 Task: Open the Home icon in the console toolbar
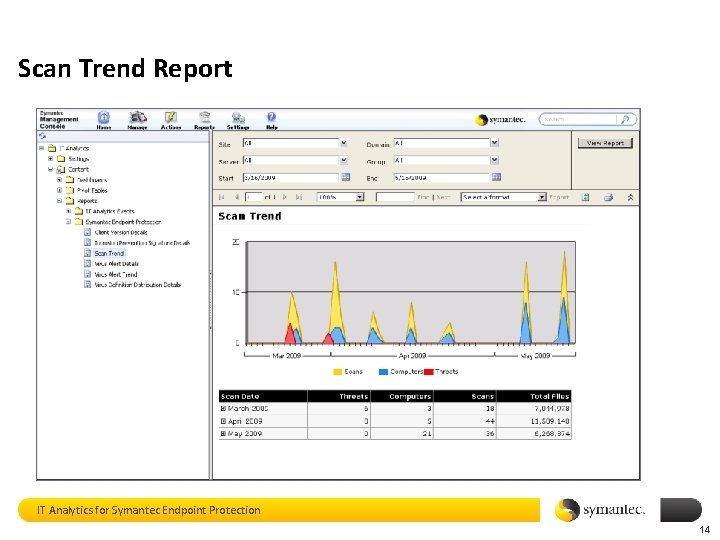coord(104,118)
